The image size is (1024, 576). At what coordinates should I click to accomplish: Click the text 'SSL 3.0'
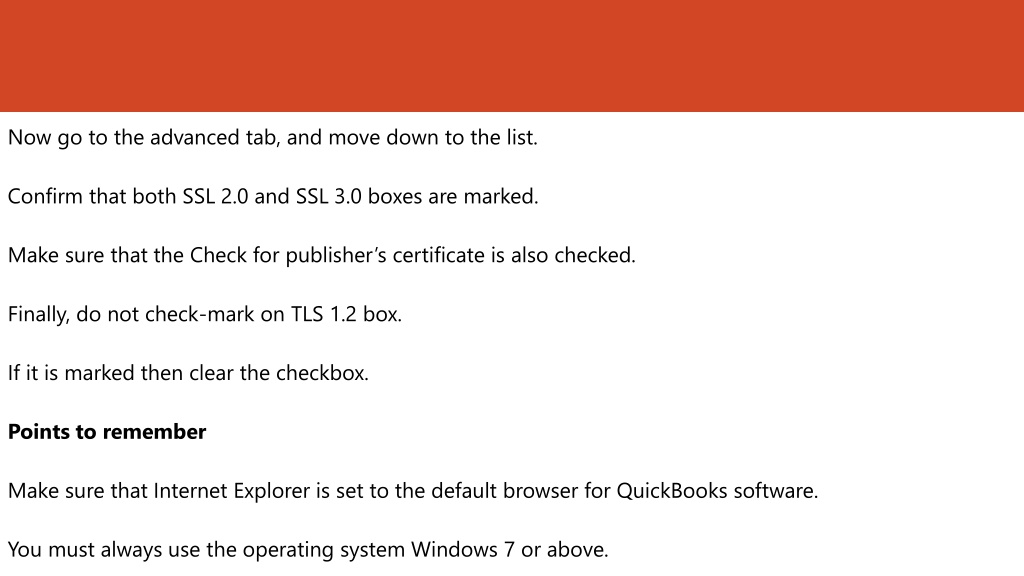pyautogui.click(x=328, y=197)
